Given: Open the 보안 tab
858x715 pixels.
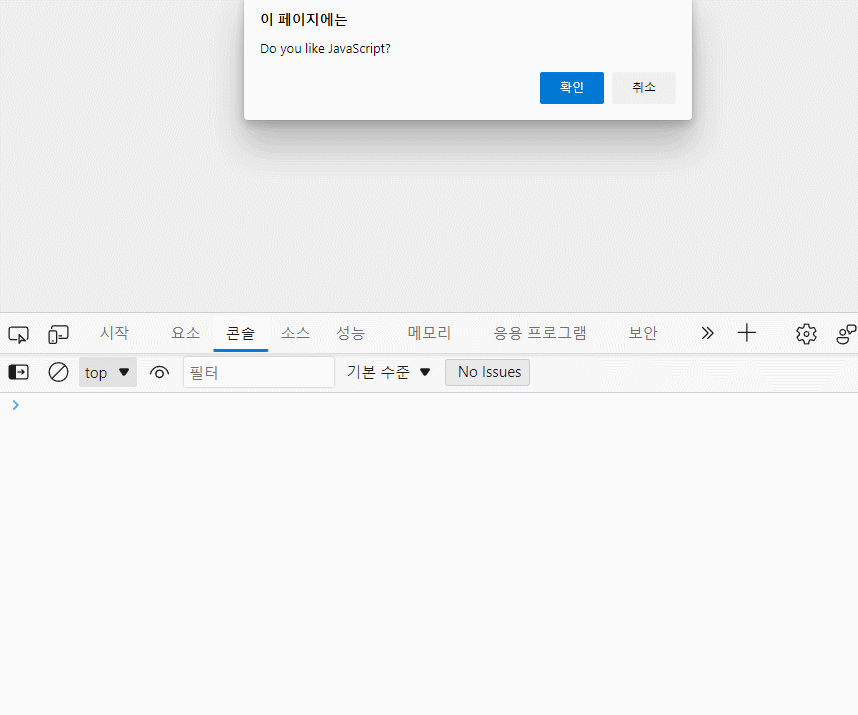Looking at the screenshot, I should coord(643,333).
